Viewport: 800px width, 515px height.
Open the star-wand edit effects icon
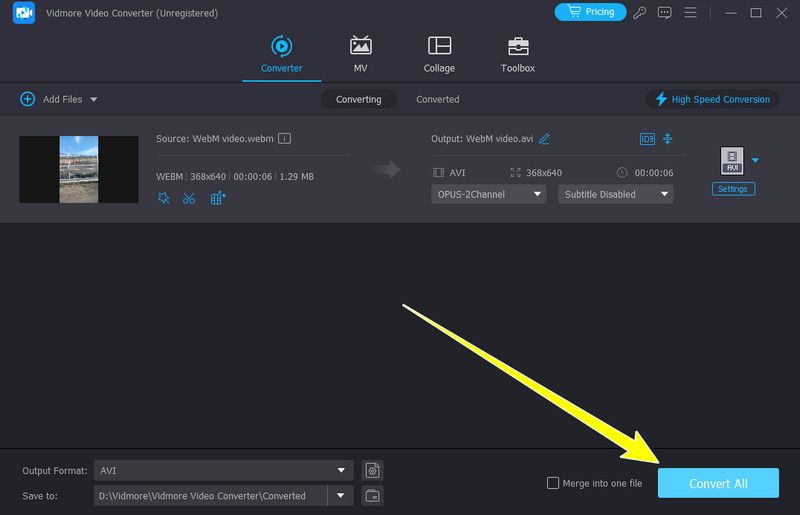(x=164, y=198)
